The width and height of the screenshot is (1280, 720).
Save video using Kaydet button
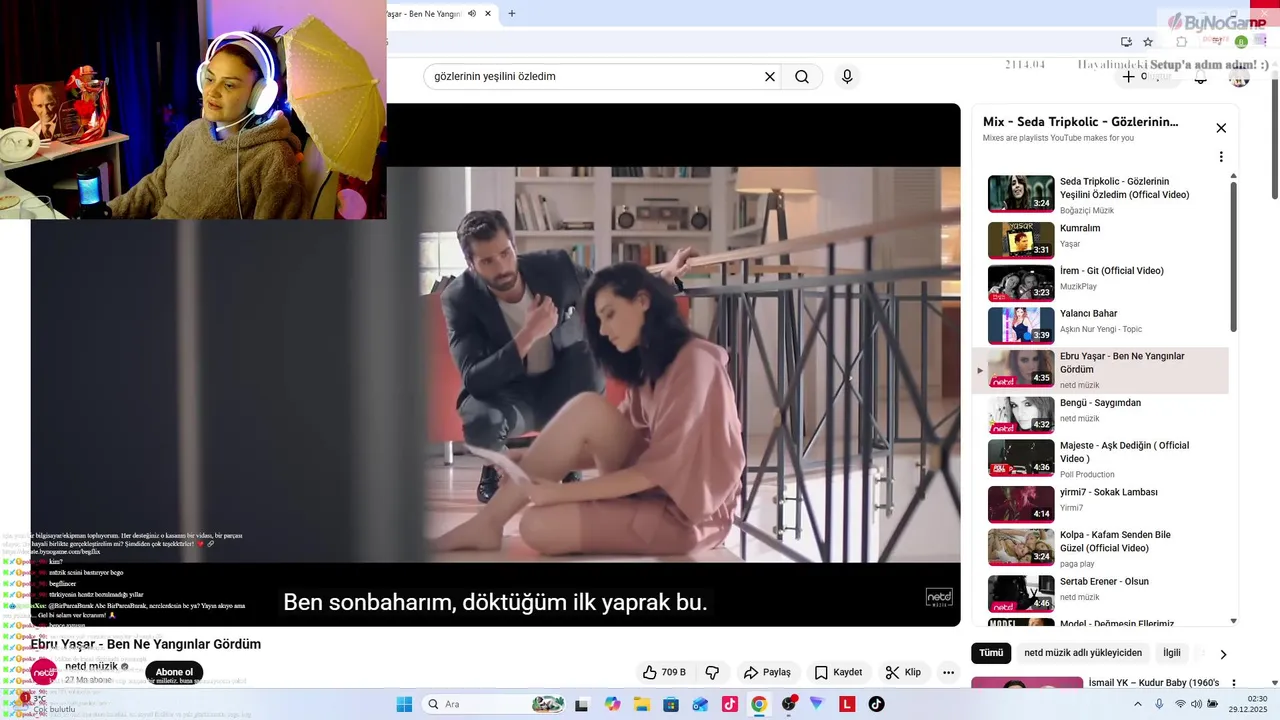(x=838, y=672)
